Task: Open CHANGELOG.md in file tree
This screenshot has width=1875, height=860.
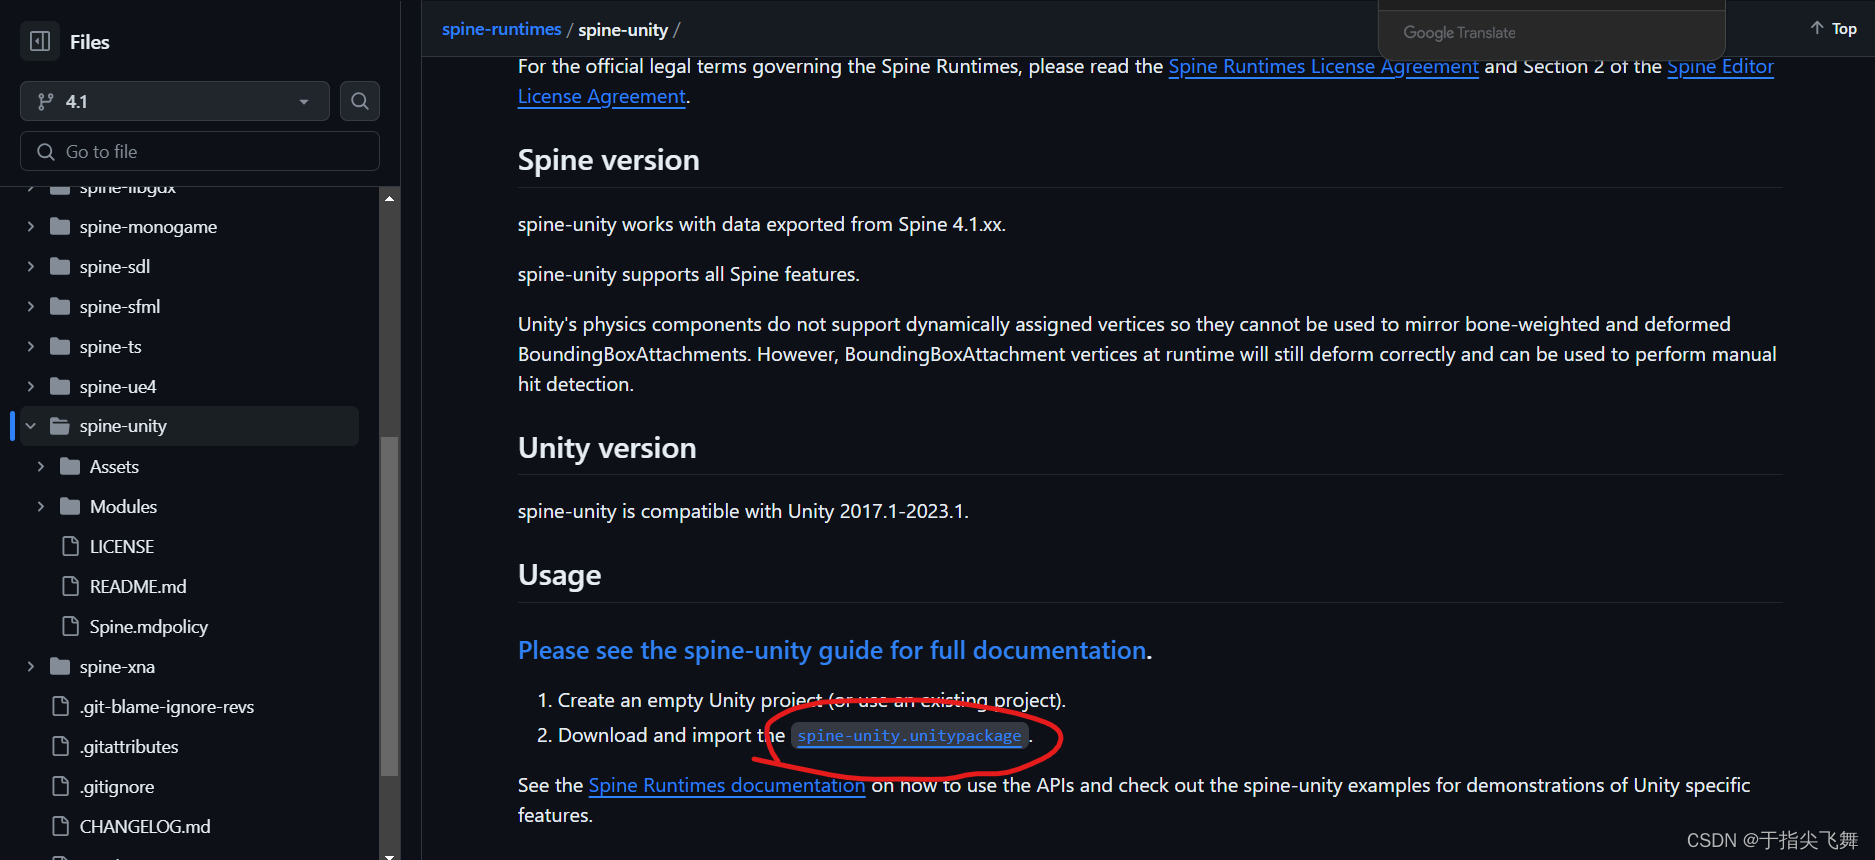Action: 145,827
